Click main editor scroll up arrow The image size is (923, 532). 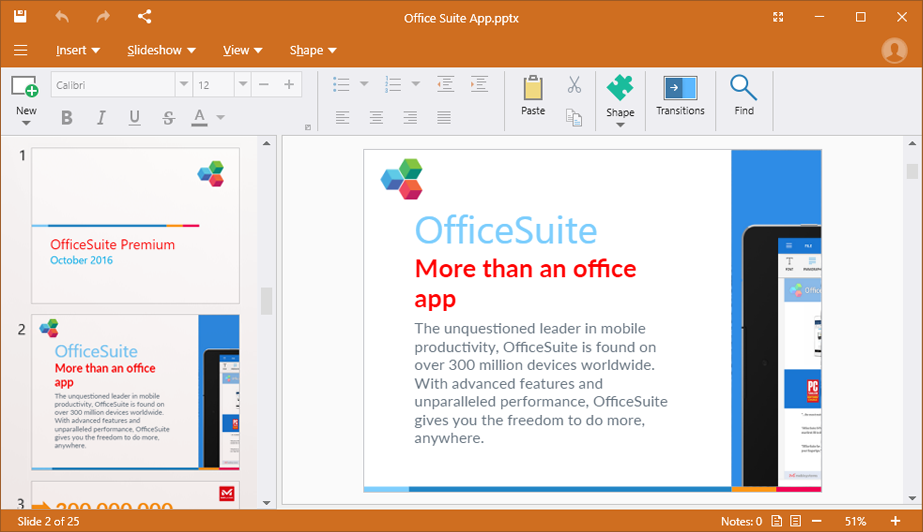pos(912,143)
